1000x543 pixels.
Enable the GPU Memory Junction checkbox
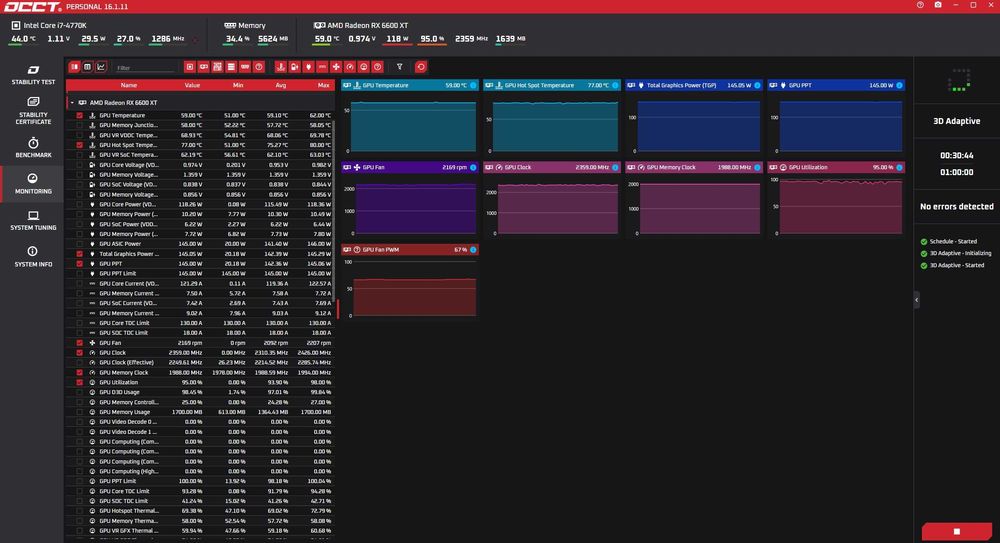80,125
